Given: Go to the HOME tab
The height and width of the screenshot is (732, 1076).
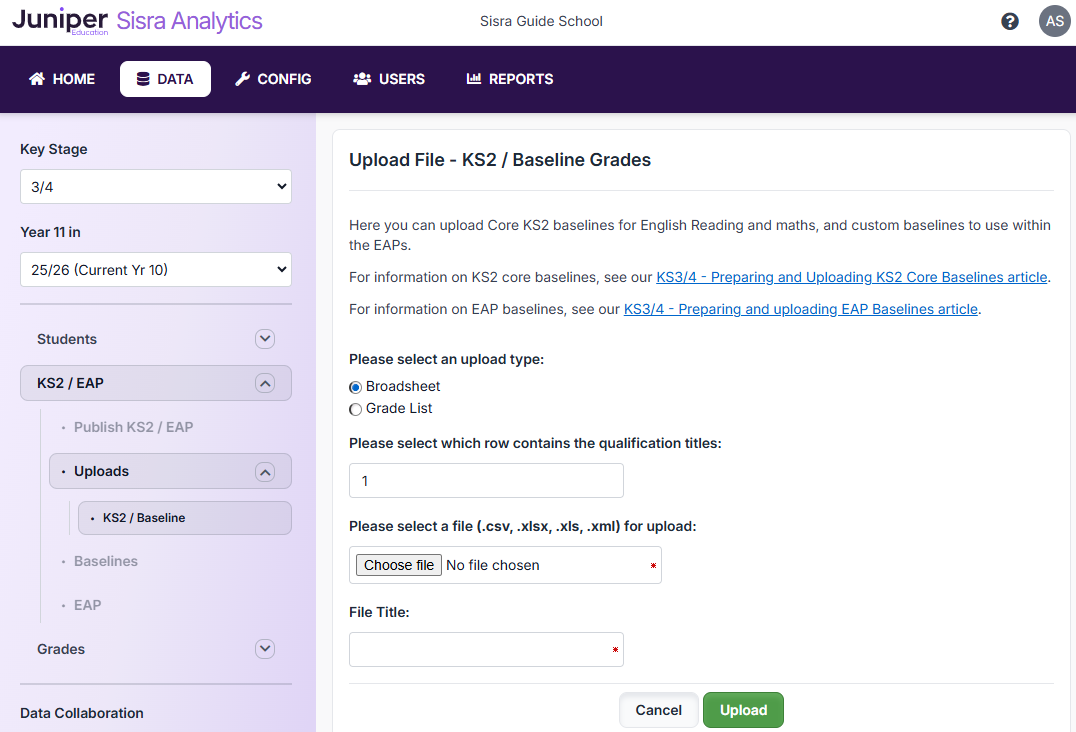Looking at the screenshot, I should (x=62, y=79).
